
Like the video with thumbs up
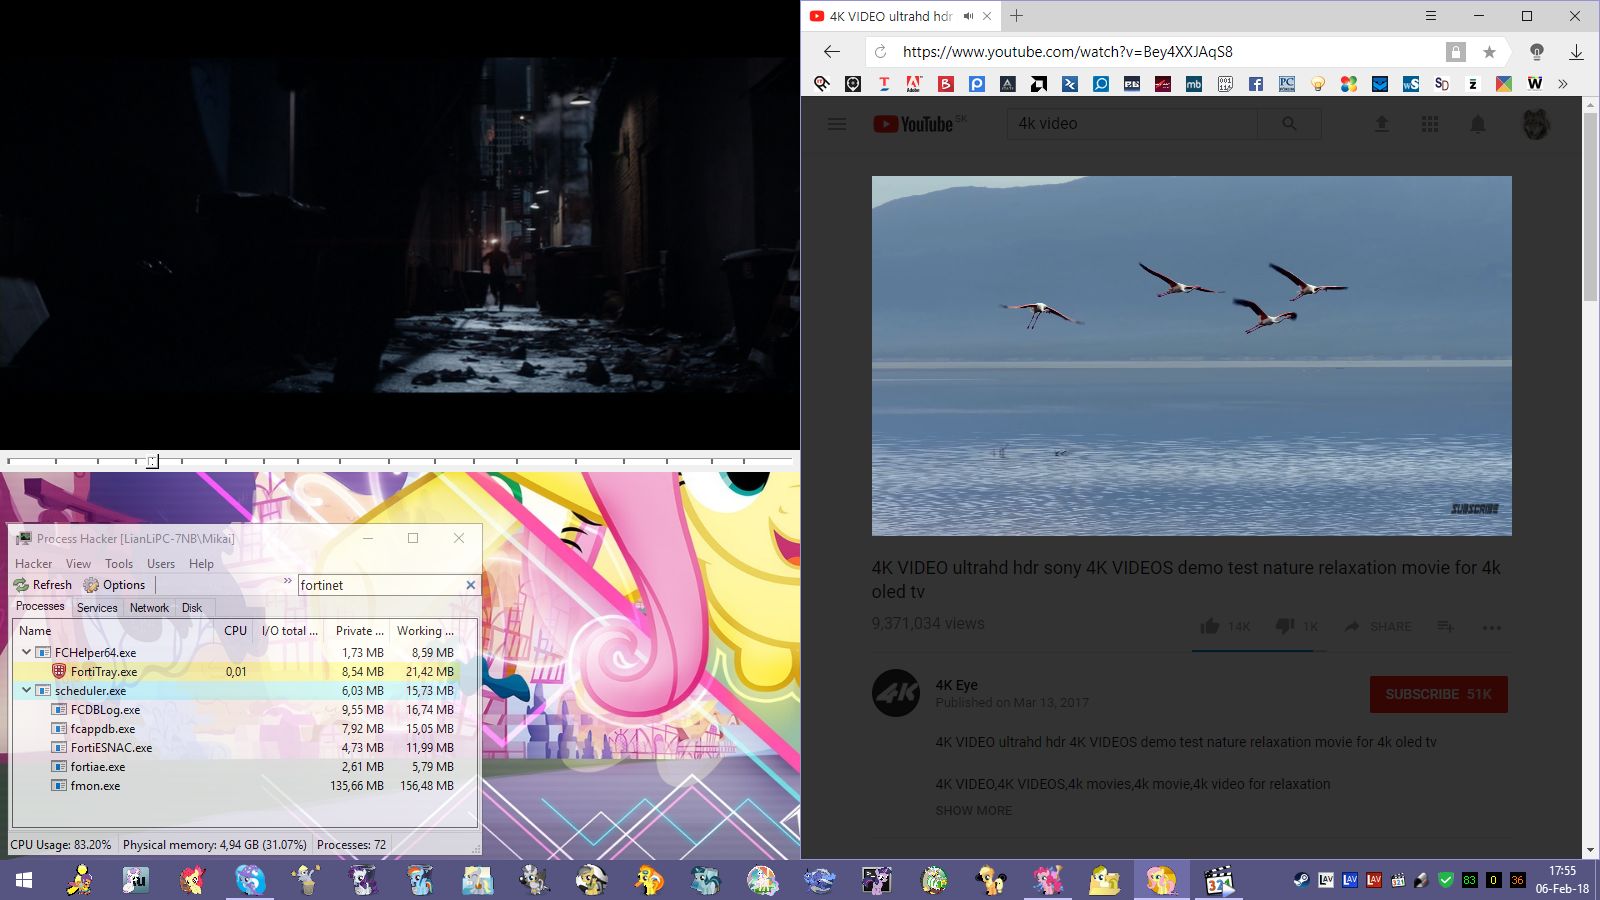coord(1210,627)
